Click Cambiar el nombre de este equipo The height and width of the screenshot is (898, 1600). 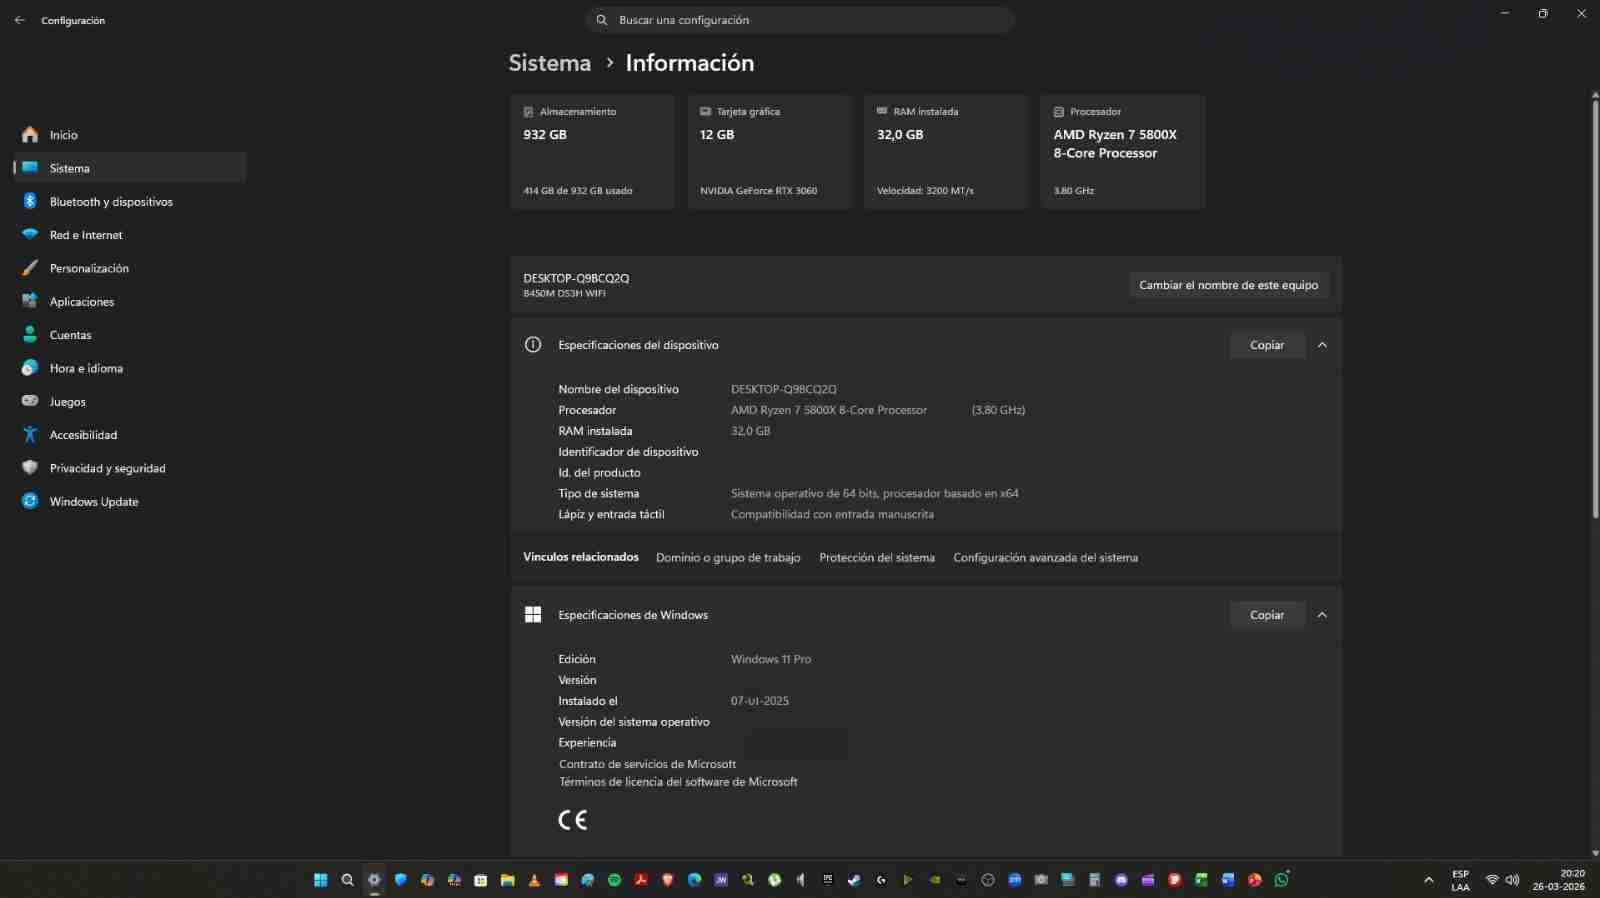coord(1229,285)
